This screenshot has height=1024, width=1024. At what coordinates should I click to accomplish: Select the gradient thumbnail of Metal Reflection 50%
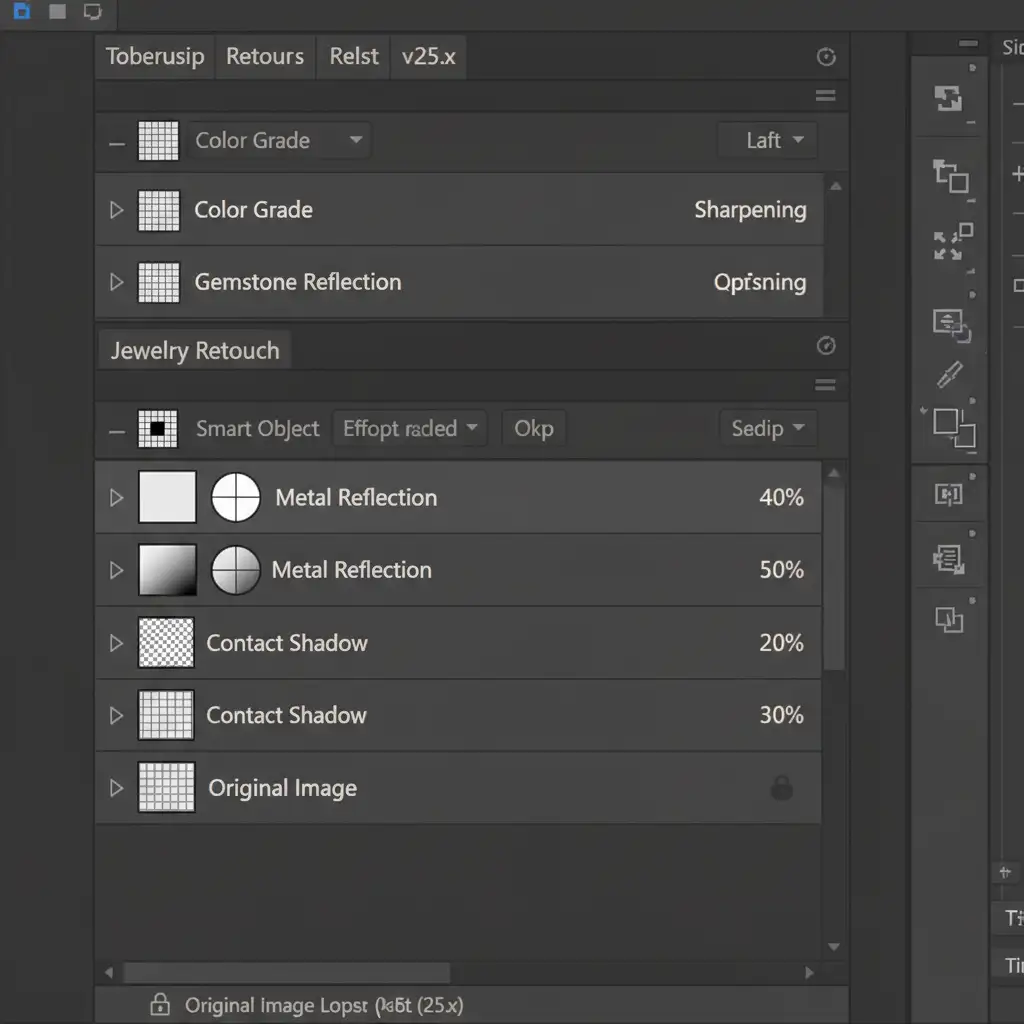click(x=167, y=570)
